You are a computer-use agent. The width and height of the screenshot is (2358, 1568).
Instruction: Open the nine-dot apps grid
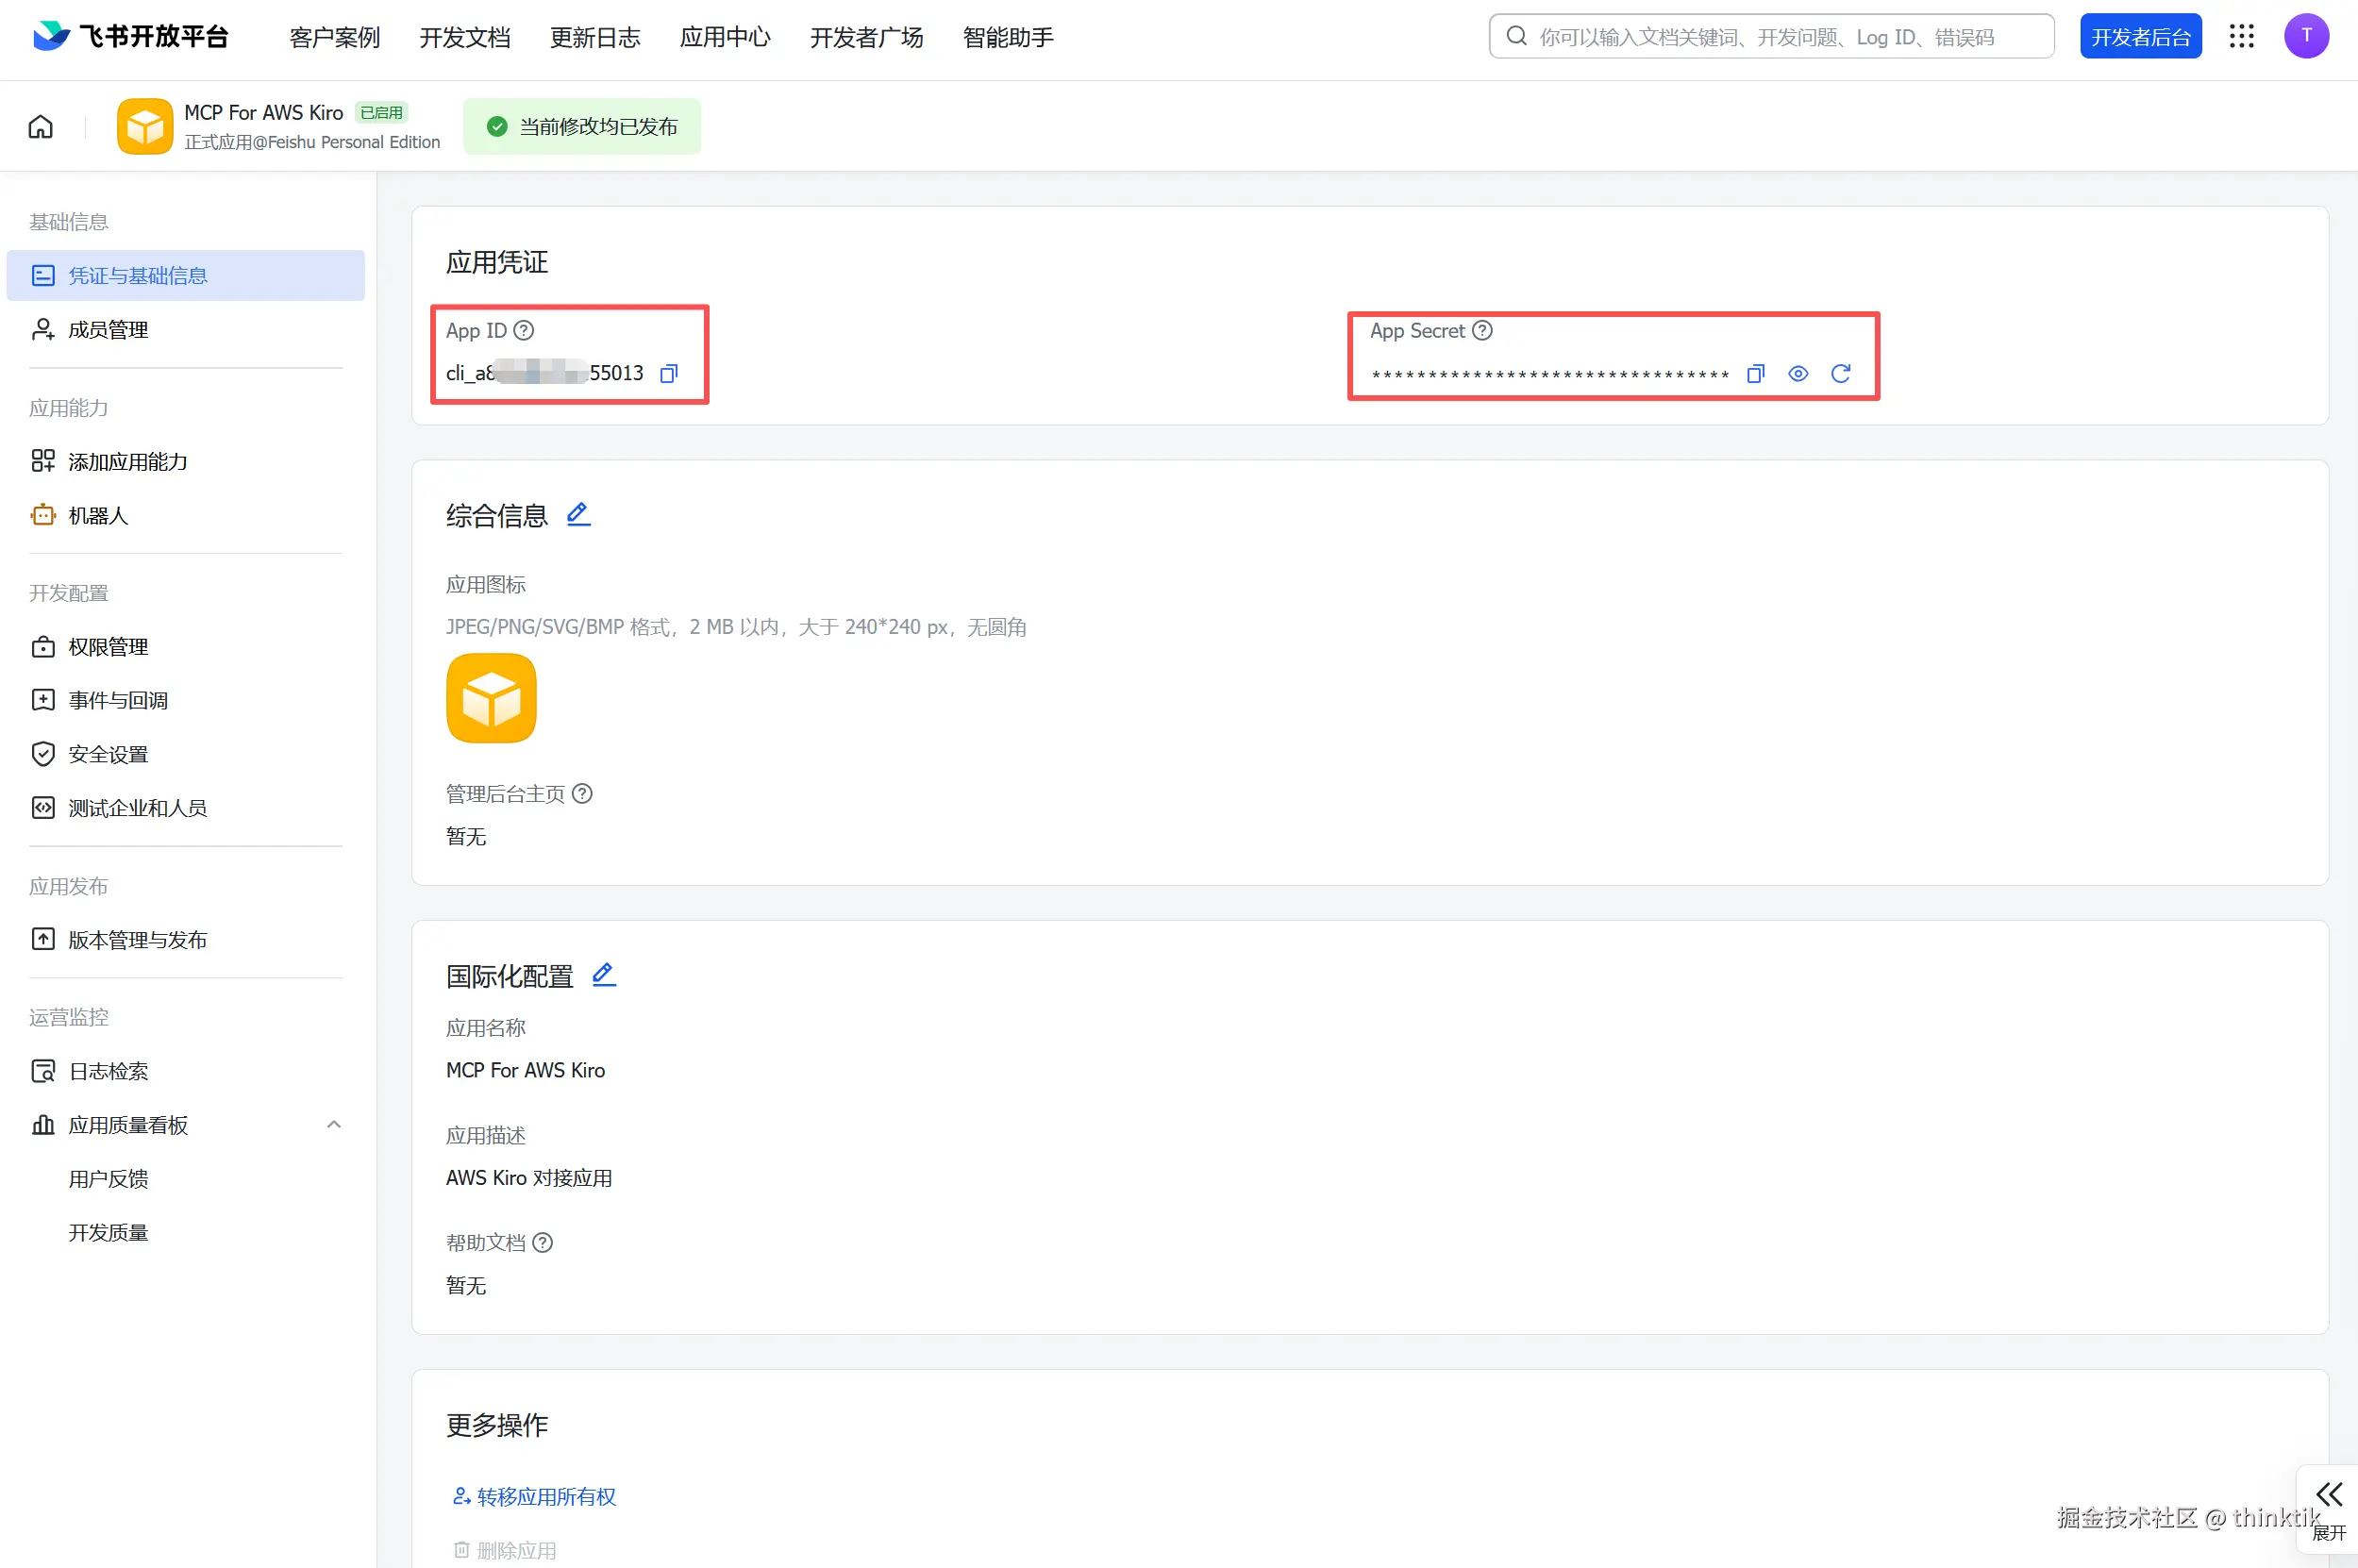[2241, 37]
